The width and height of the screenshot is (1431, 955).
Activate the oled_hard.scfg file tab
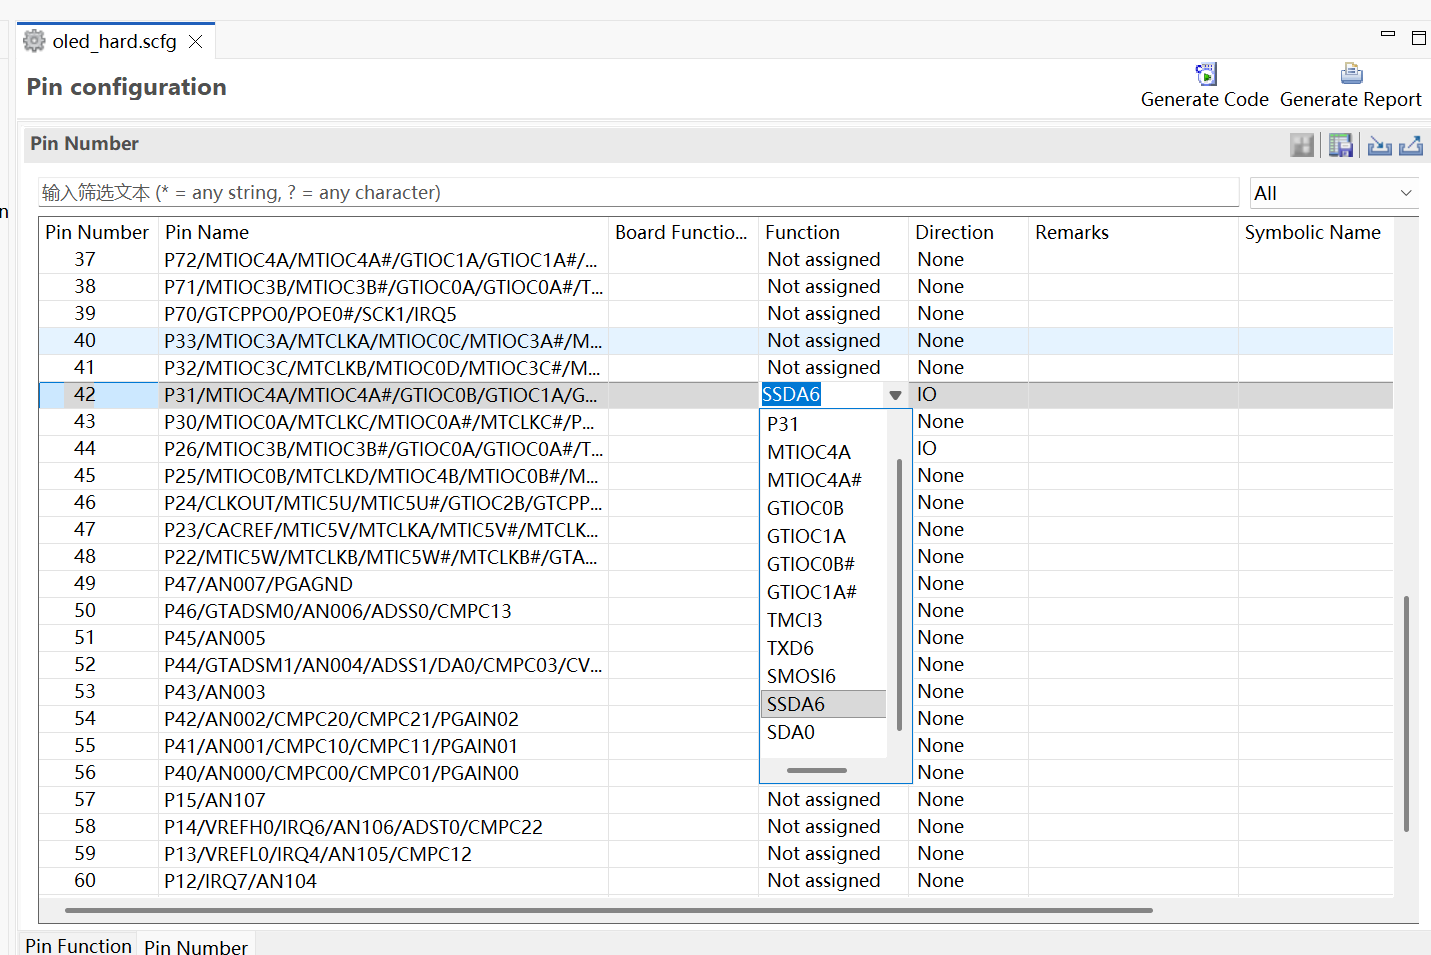[x=114, y=41]
